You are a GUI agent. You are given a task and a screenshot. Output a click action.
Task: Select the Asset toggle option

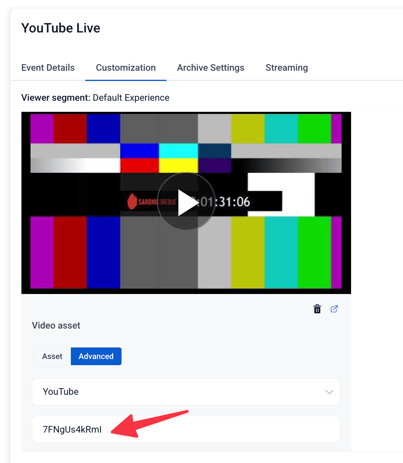52,356
